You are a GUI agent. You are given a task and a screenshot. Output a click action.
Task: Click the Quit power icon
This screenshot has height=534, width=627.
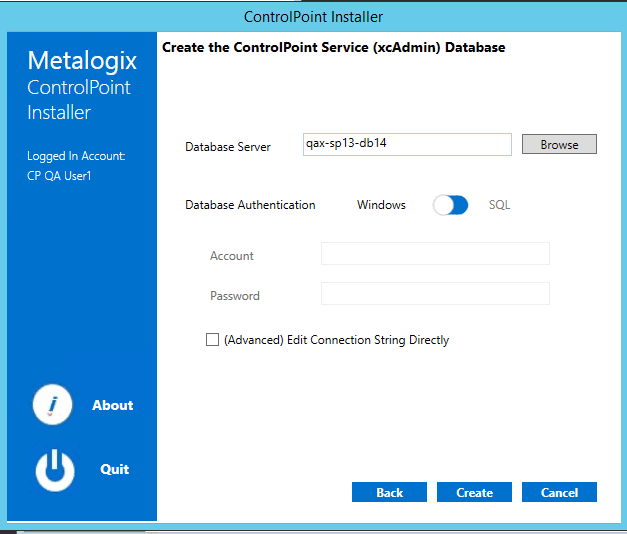pos(54,470)
